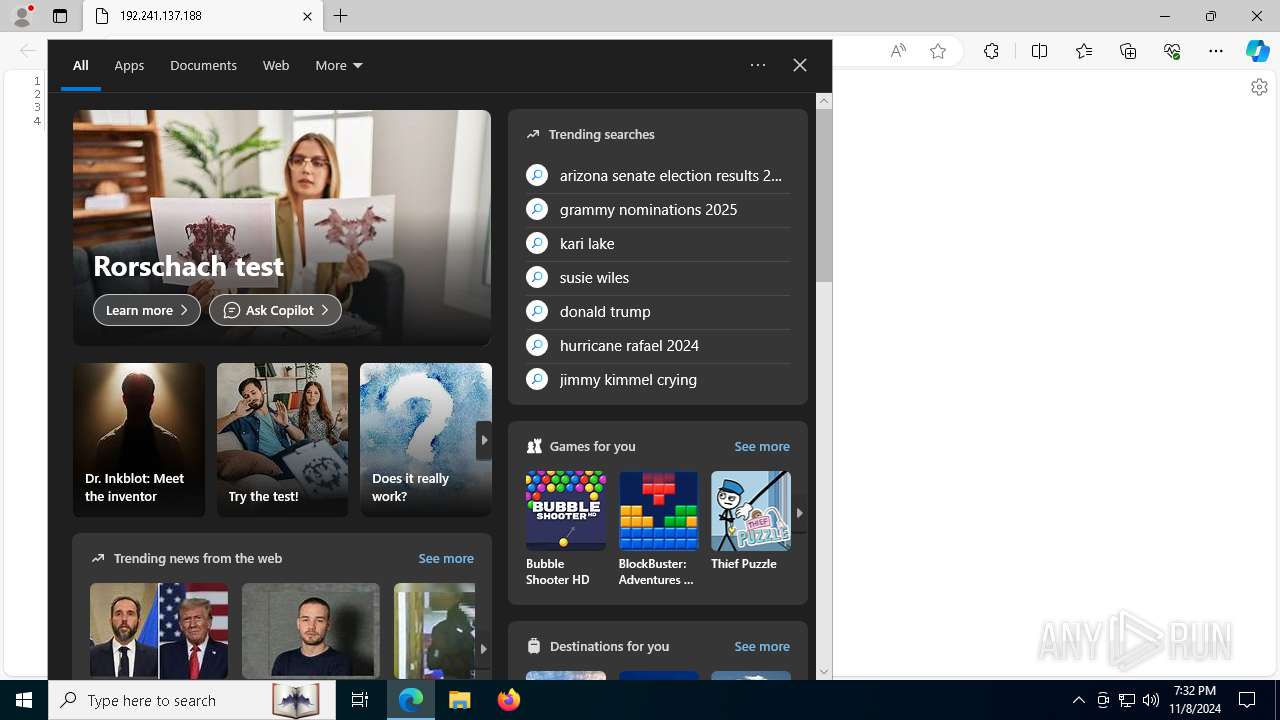
Task: Open Edge Settings and more menu
Action: 1216,51
